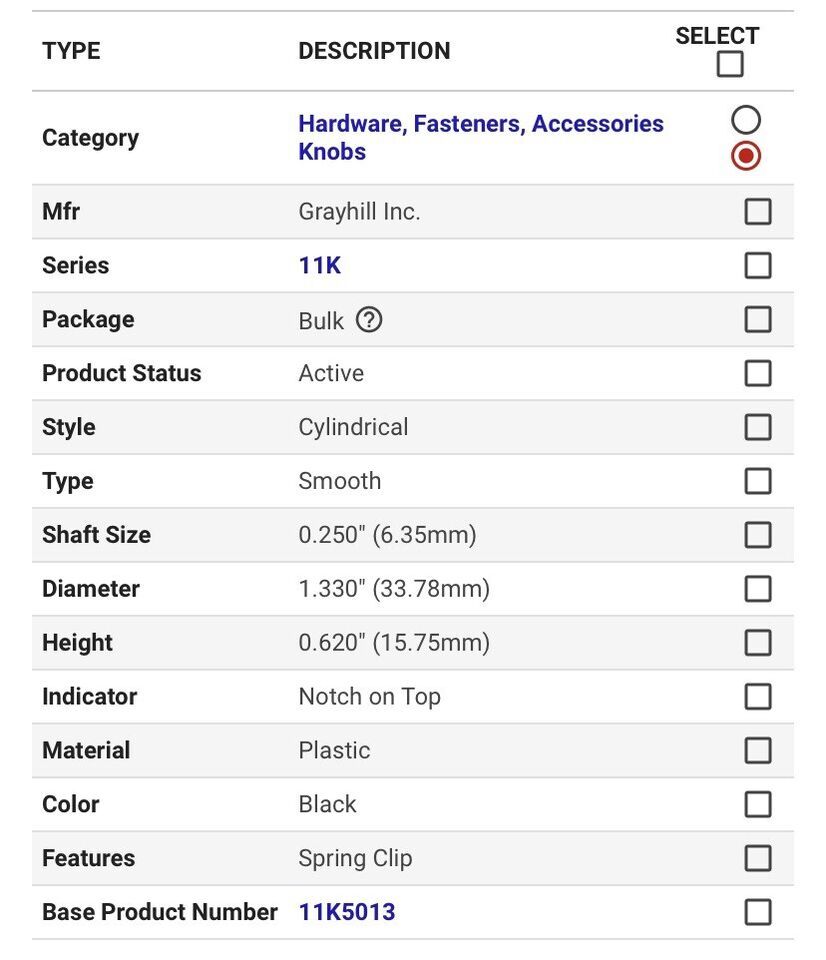Viewport: 826px width, 960px height.
Task: Follow the 11K series link
Action: click(x=320, y=266)
